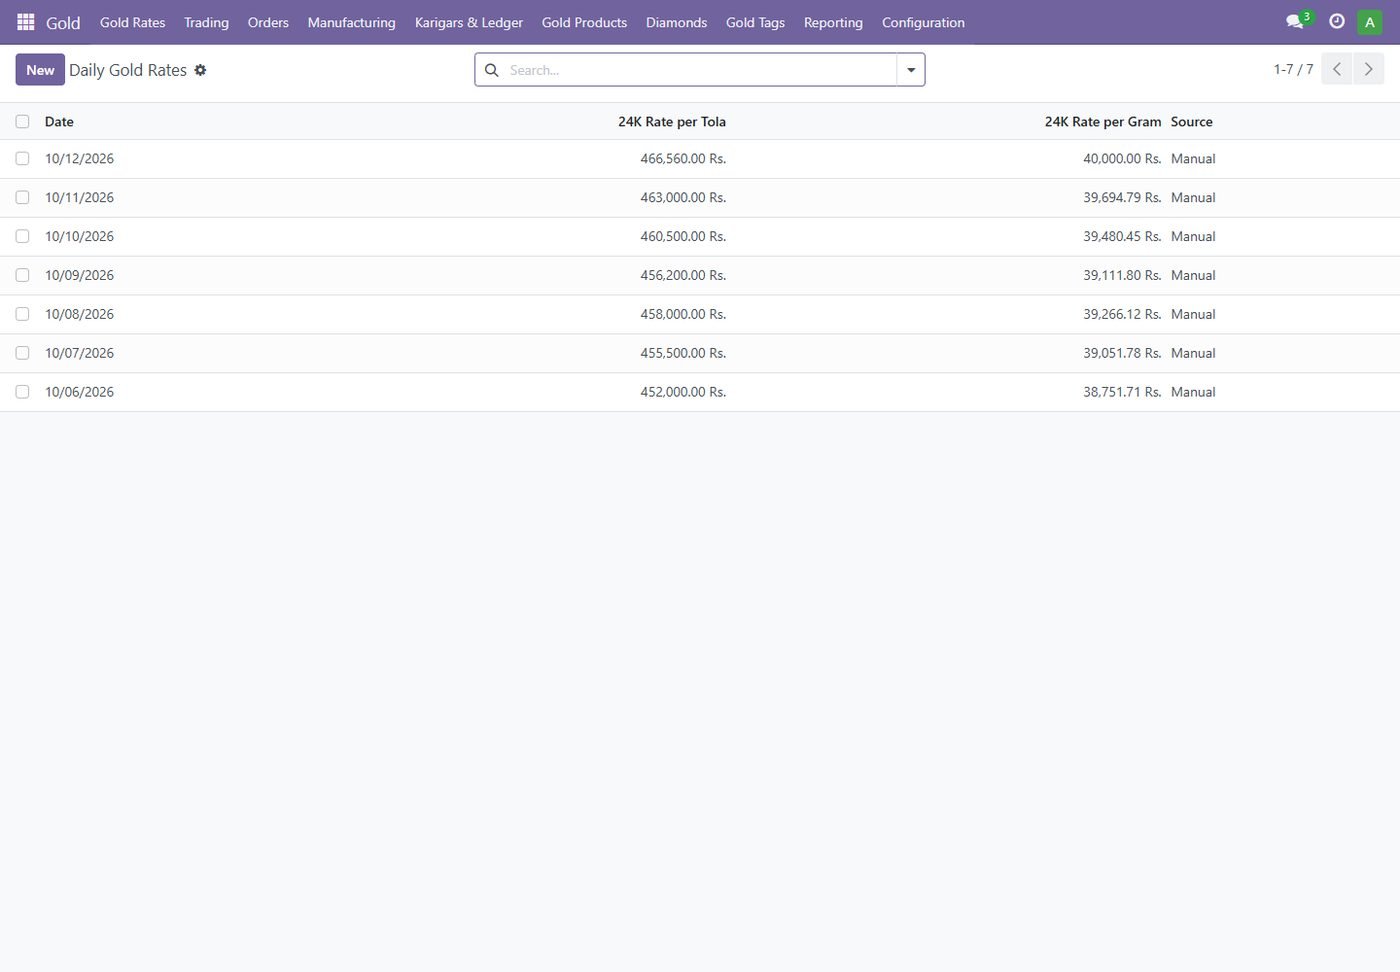The image size is (1400, 972).
Task: Open the Daily Gold Rates gear actions
Action: point(200,70)
